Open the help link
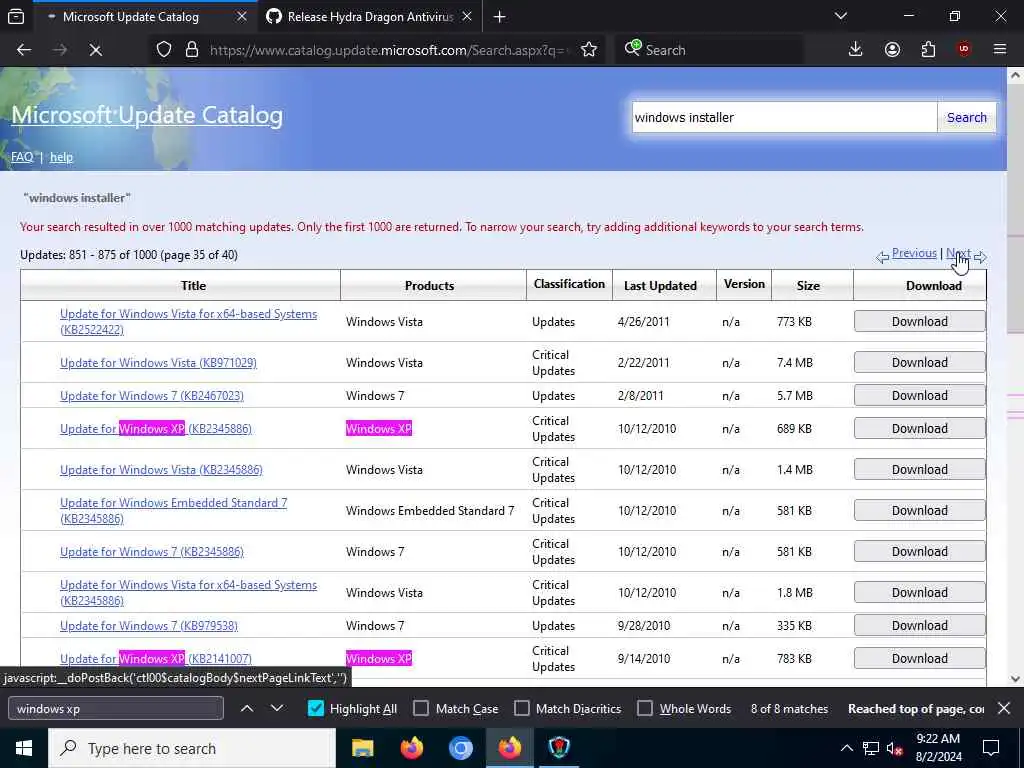The width and height of the screenshot is (1024, 768). [61, 157]
